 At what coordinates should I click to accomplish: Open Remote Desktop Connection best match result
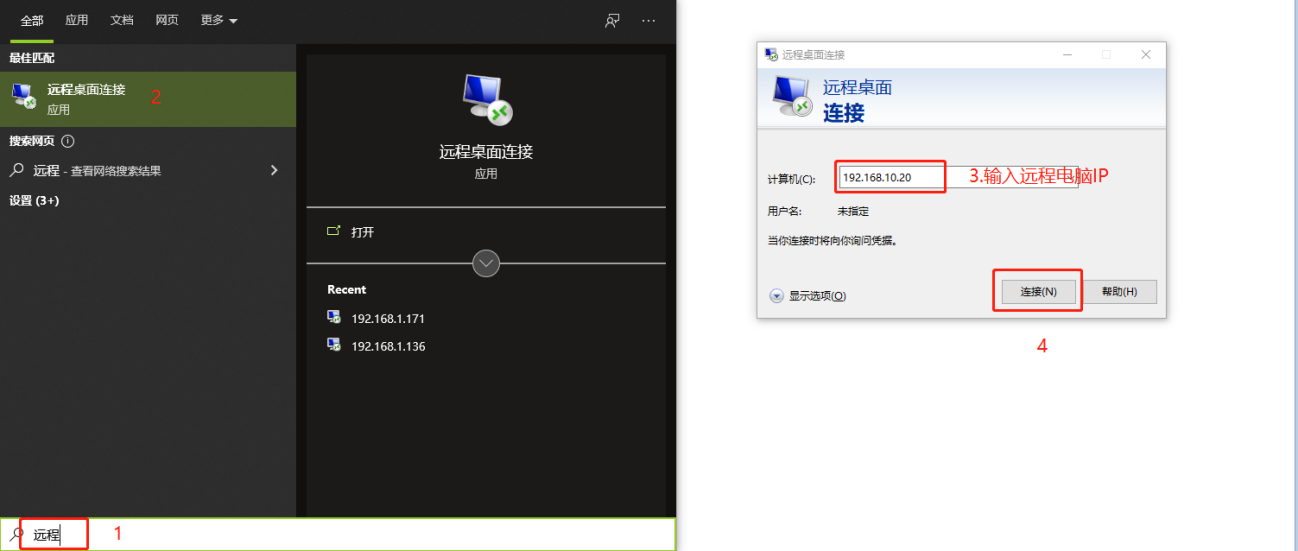148,98
